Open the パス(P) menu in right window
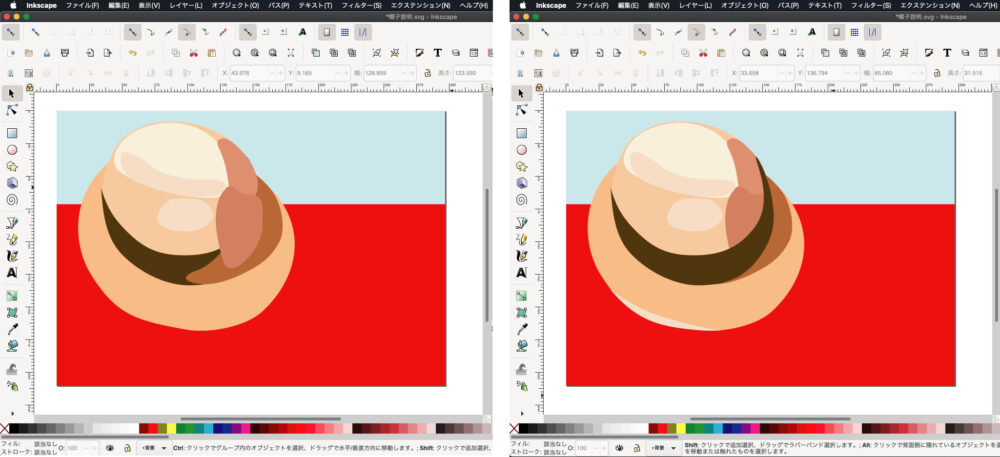The image size is (1000, 457). (788, 6)
